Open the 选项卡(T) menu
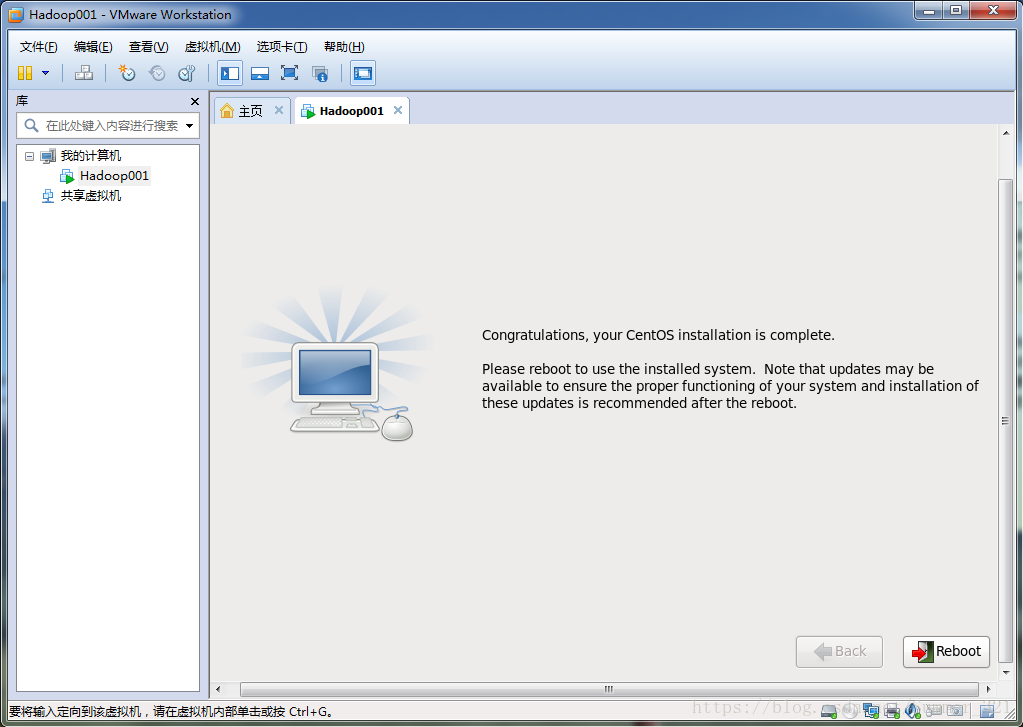The image size is (1023, 727). 282,47
